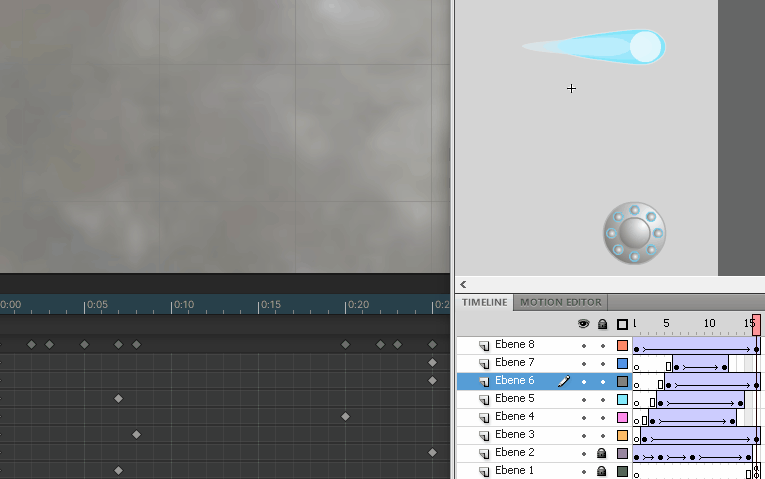
Task: Click the orange outline swatch of Ebene 8
Action: pos(622,345)
